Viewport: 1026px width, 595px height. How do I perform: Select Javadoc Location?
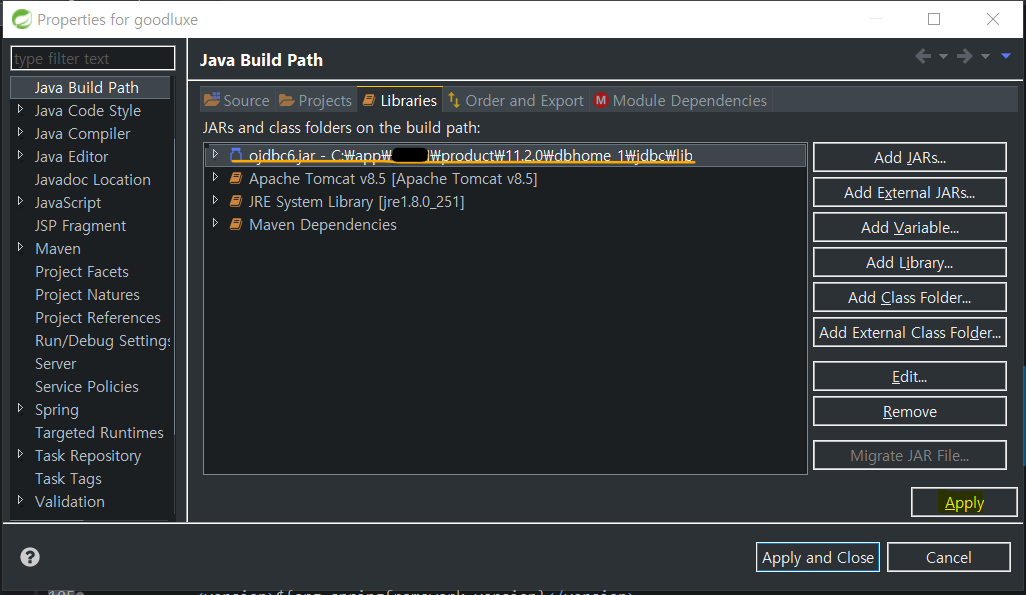tap(92, 179)
